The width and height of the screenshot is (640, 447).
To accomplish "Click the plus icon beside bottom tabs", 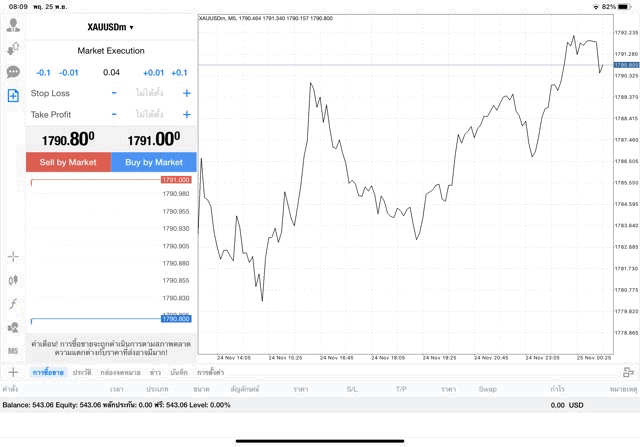I will pyautogui.click(x=13, y=372).
